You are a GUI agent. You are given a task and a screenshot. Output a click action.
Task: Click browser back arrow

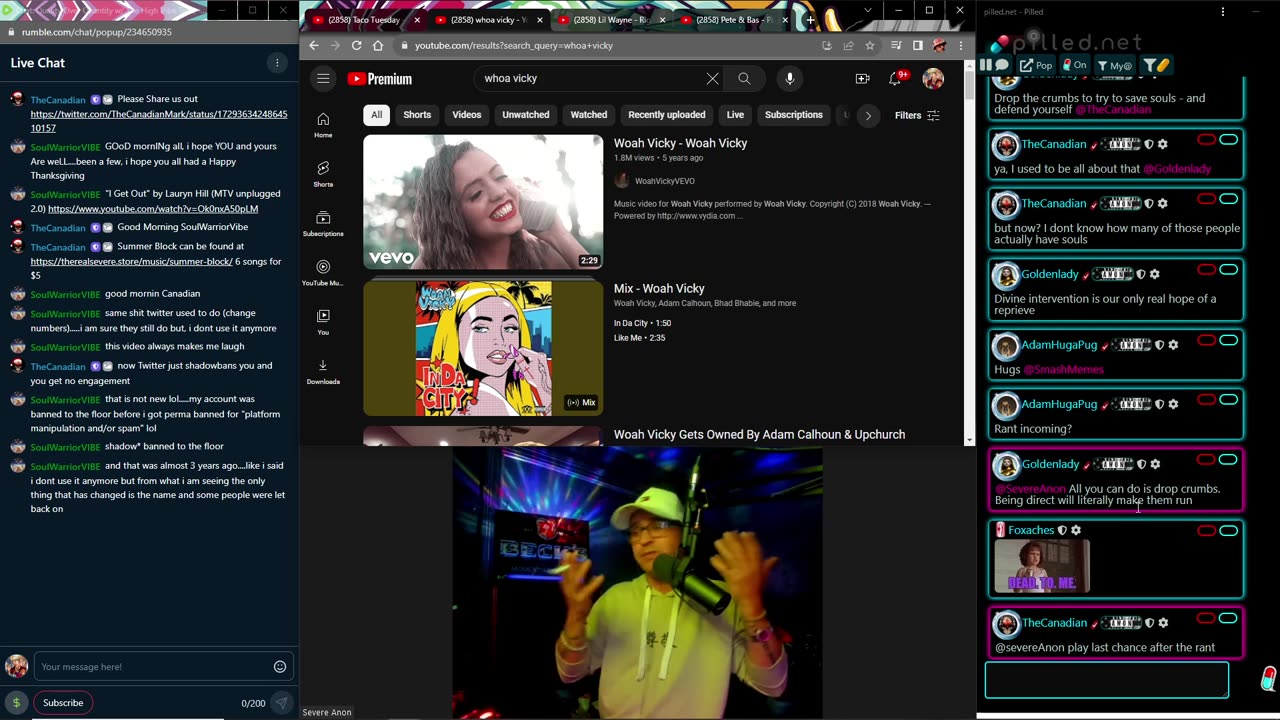[x=314, y=45]
